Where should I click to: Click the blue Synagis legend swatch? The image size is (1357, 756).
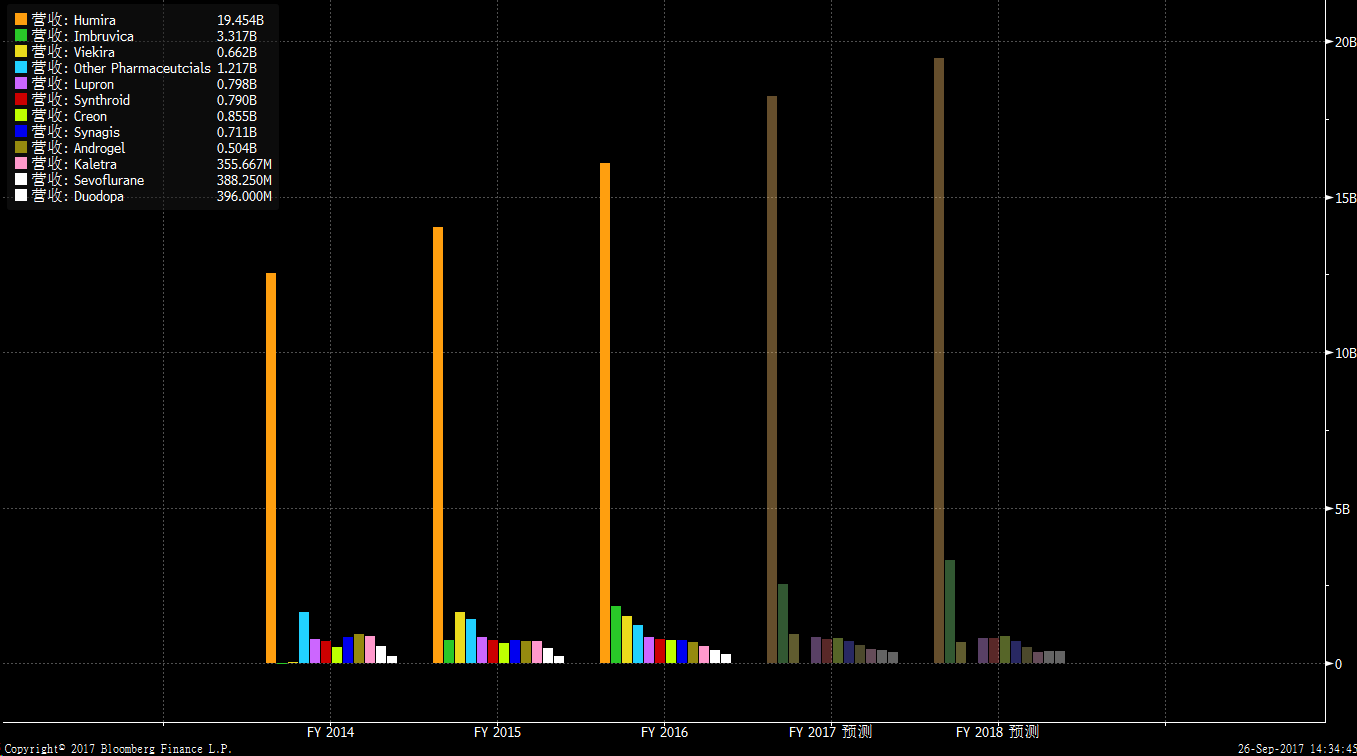pos(21,132)
